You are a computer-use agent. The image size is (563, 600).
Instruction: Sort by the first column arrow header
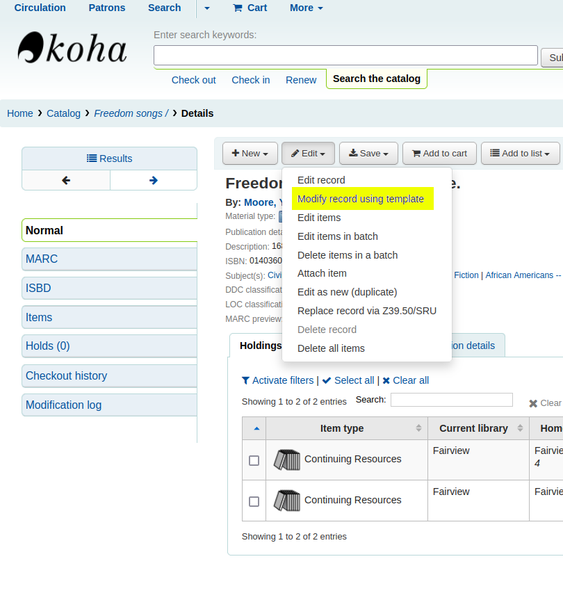(256, 428)
